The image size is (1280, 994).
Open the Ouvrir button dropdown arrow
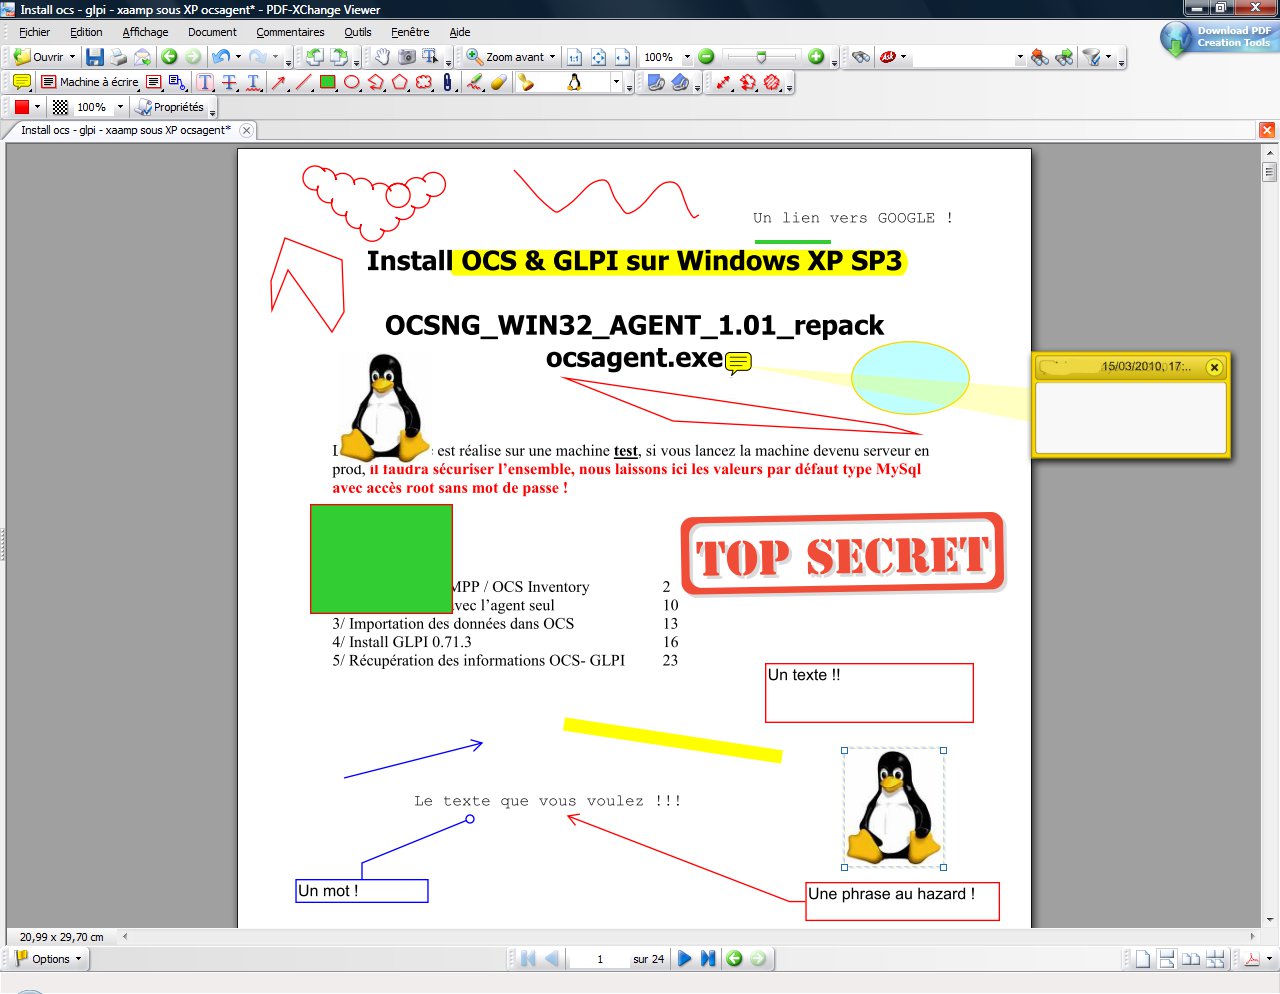73,57
